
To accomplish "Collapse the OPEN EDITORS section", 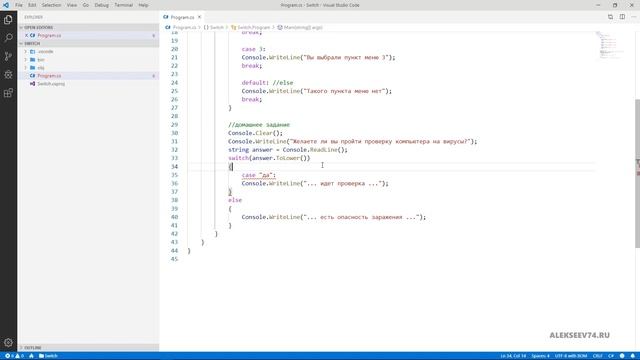I will pos(88,27).
